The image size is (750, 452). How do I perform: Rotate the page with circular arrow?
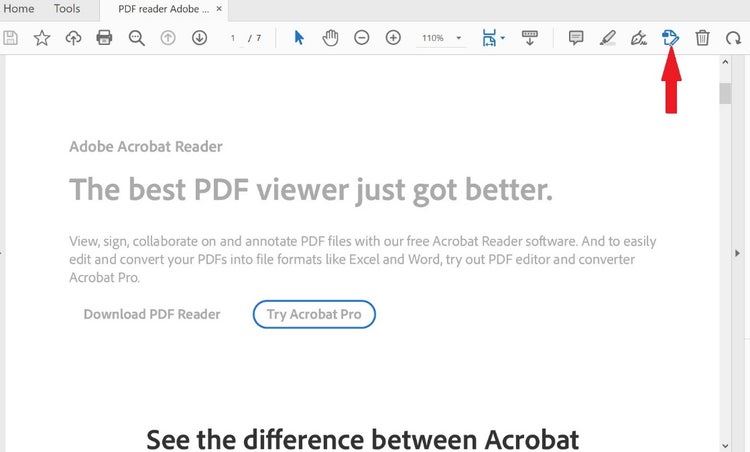733,38
